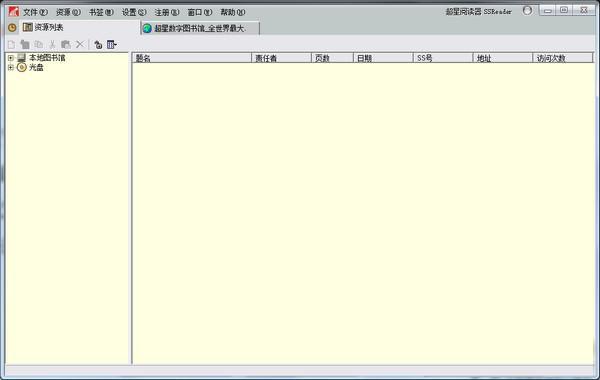Sort by the SS号 column header

[443, 58]
